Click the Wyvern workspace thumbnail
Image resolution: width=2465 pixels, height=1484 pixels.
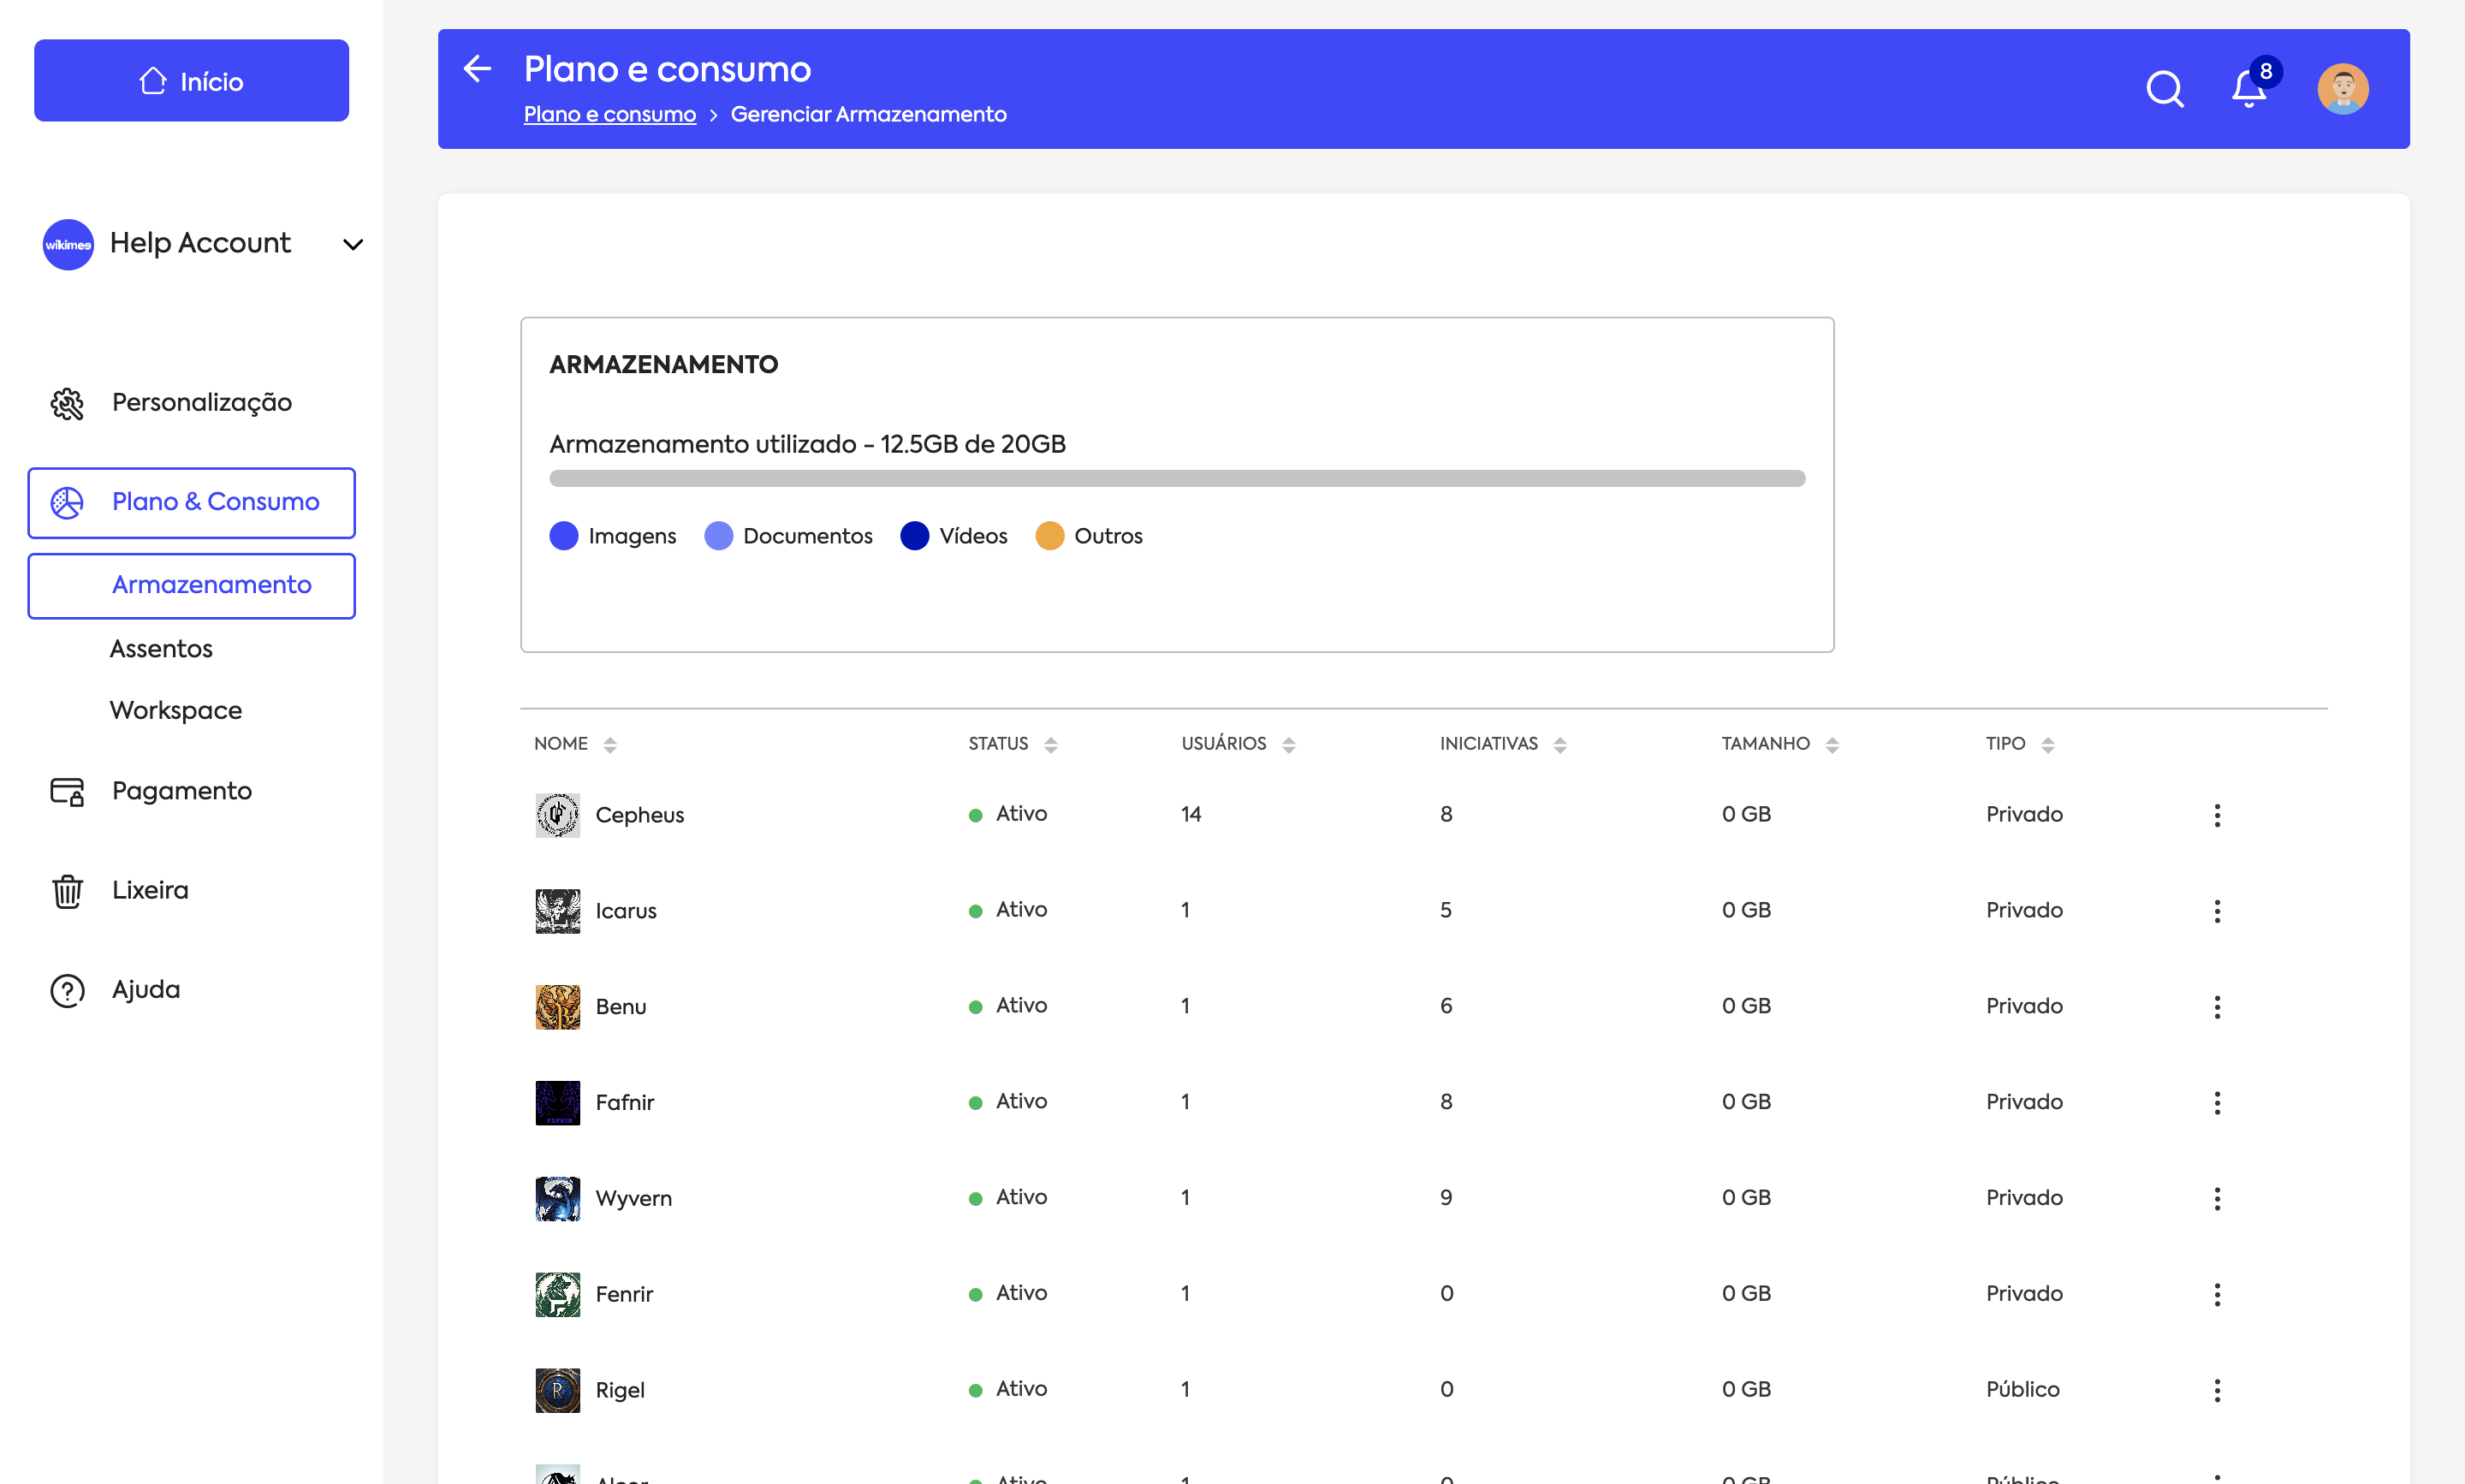pos(557,1198)
